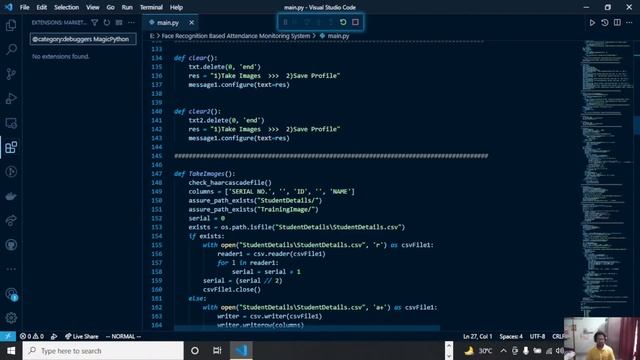This screenshot has width=640, height=360.
Task: Click the -- NORMAL -- Vim mode indicator
Action: point(123,336)
